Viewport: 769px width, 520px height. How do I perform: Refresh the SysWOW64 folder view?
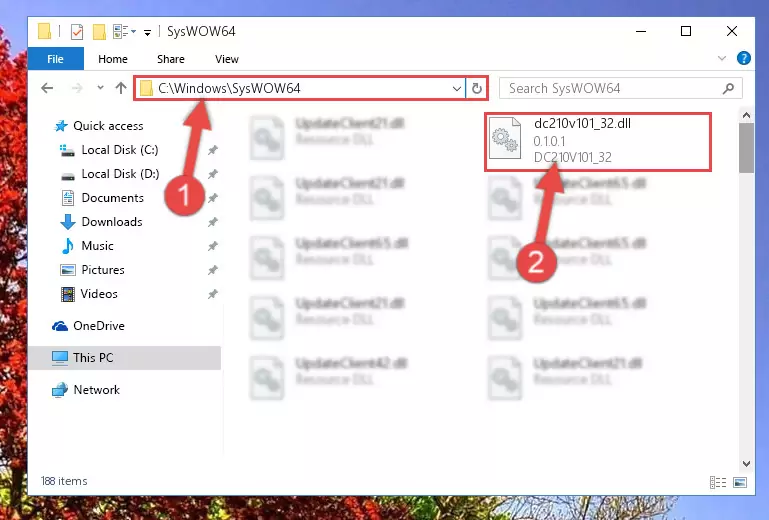(477, 89)
